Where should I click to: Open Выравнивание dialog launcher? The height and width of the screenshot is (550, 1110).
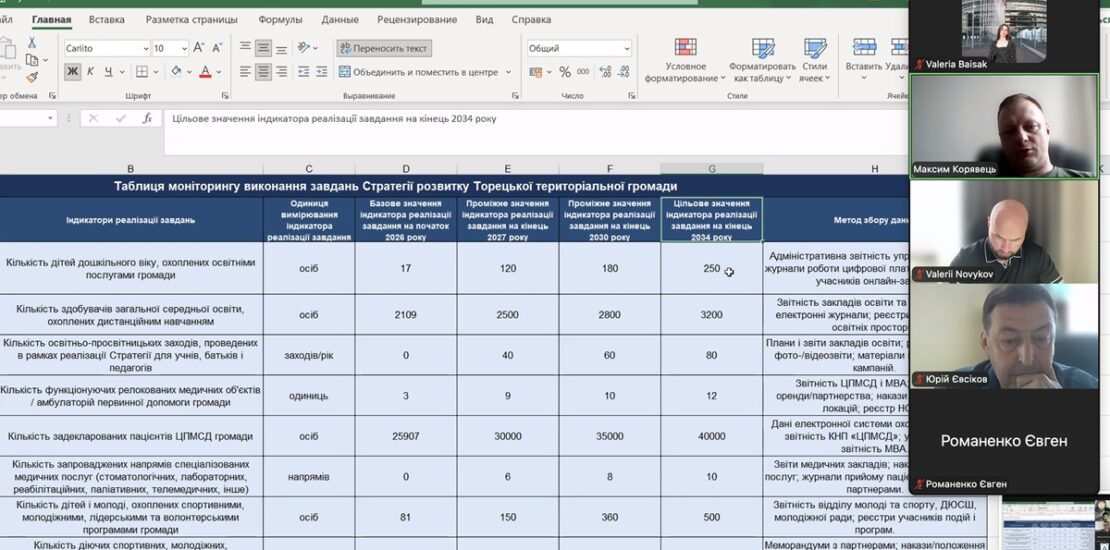pos(515,96)
